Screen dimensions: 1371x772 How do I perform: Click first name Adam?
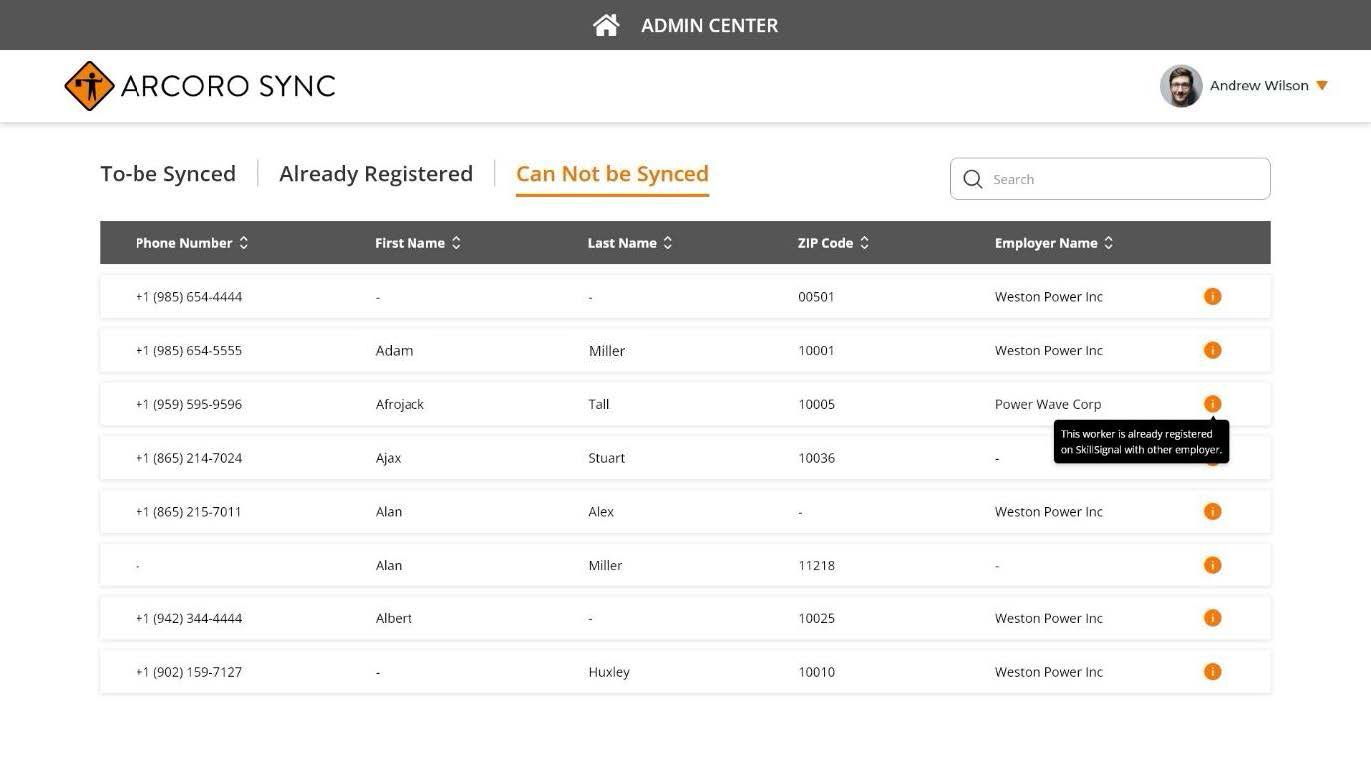click(x=394, y=351)
